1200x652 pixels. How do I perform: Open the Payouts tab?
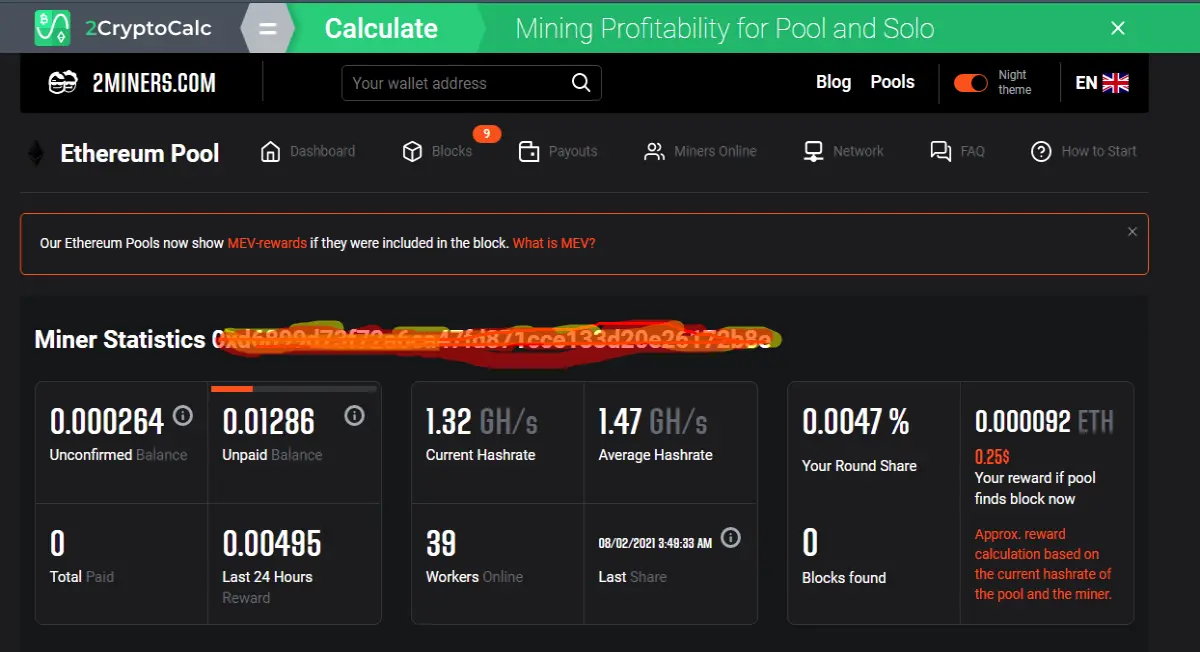click(558, 151)
